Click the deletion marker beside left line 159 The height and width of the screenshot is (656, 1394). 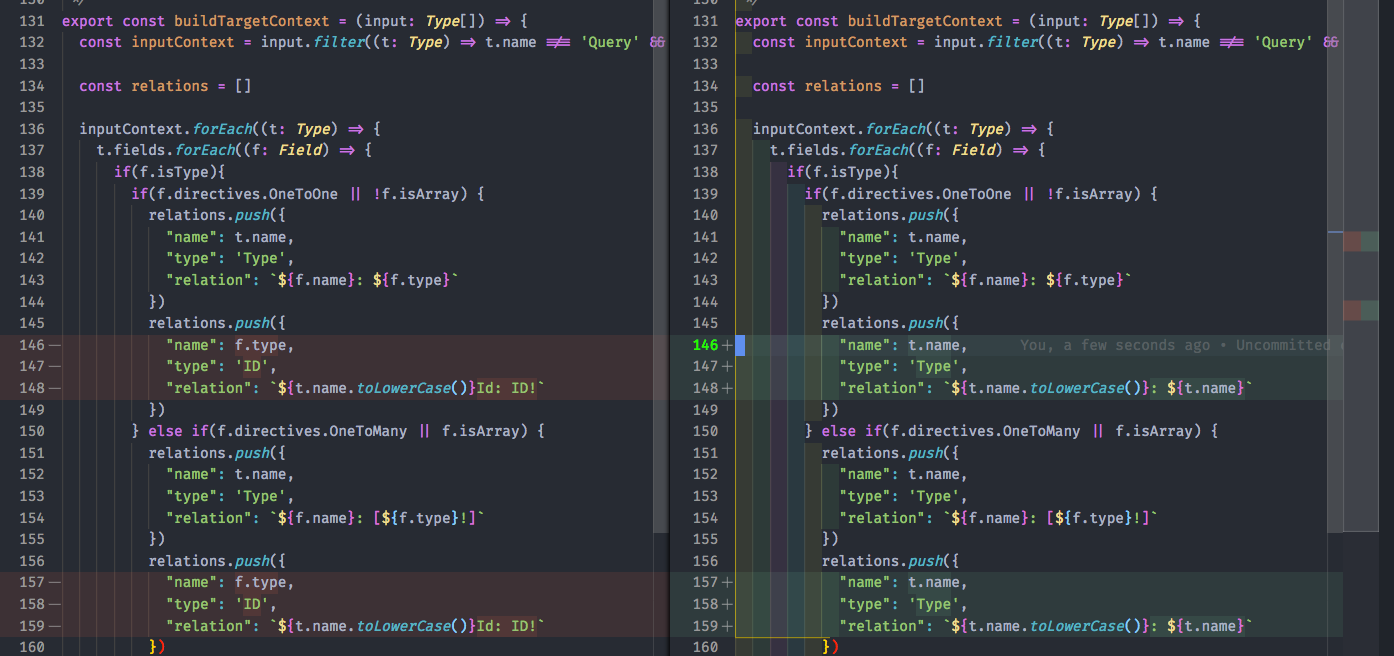click(56, 626)
